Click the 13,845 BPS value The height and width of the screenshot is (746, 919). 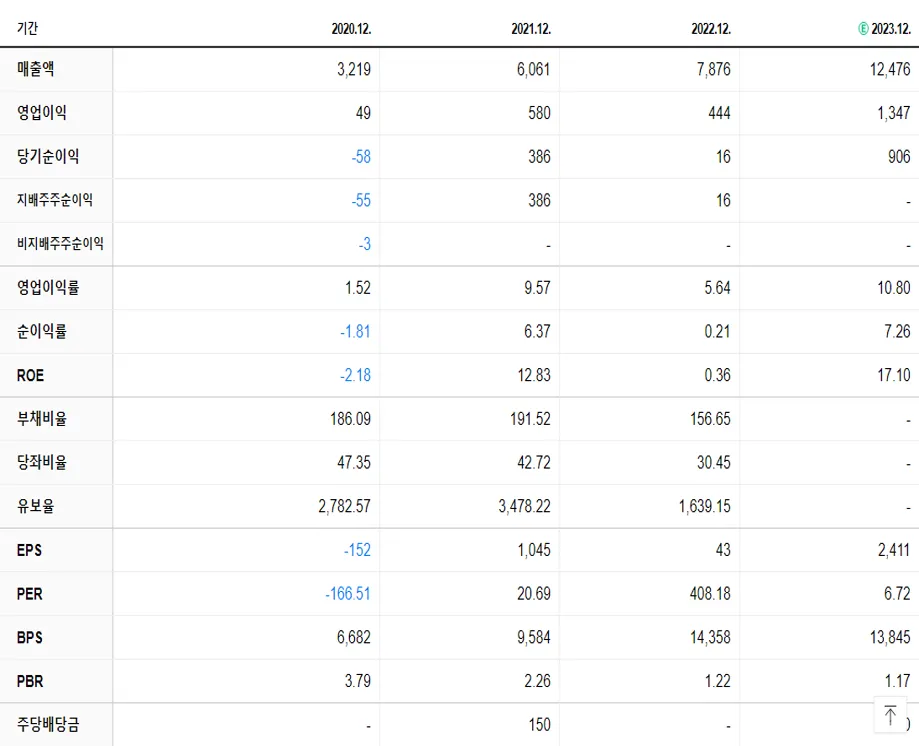point(890,638)
